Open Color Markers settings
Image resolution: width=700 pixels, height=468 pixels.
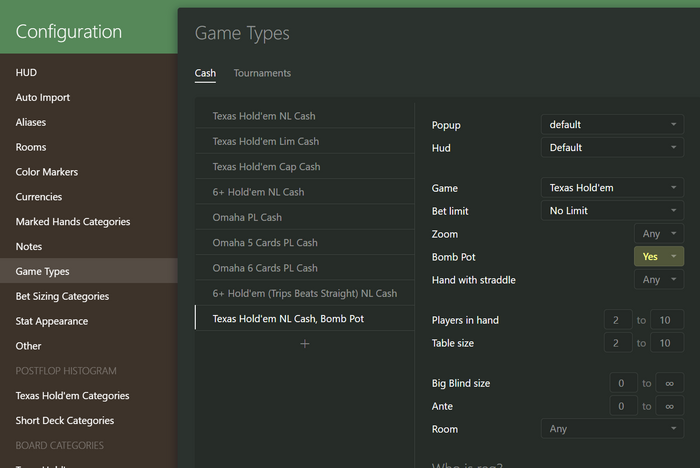(x=47, y=172)
